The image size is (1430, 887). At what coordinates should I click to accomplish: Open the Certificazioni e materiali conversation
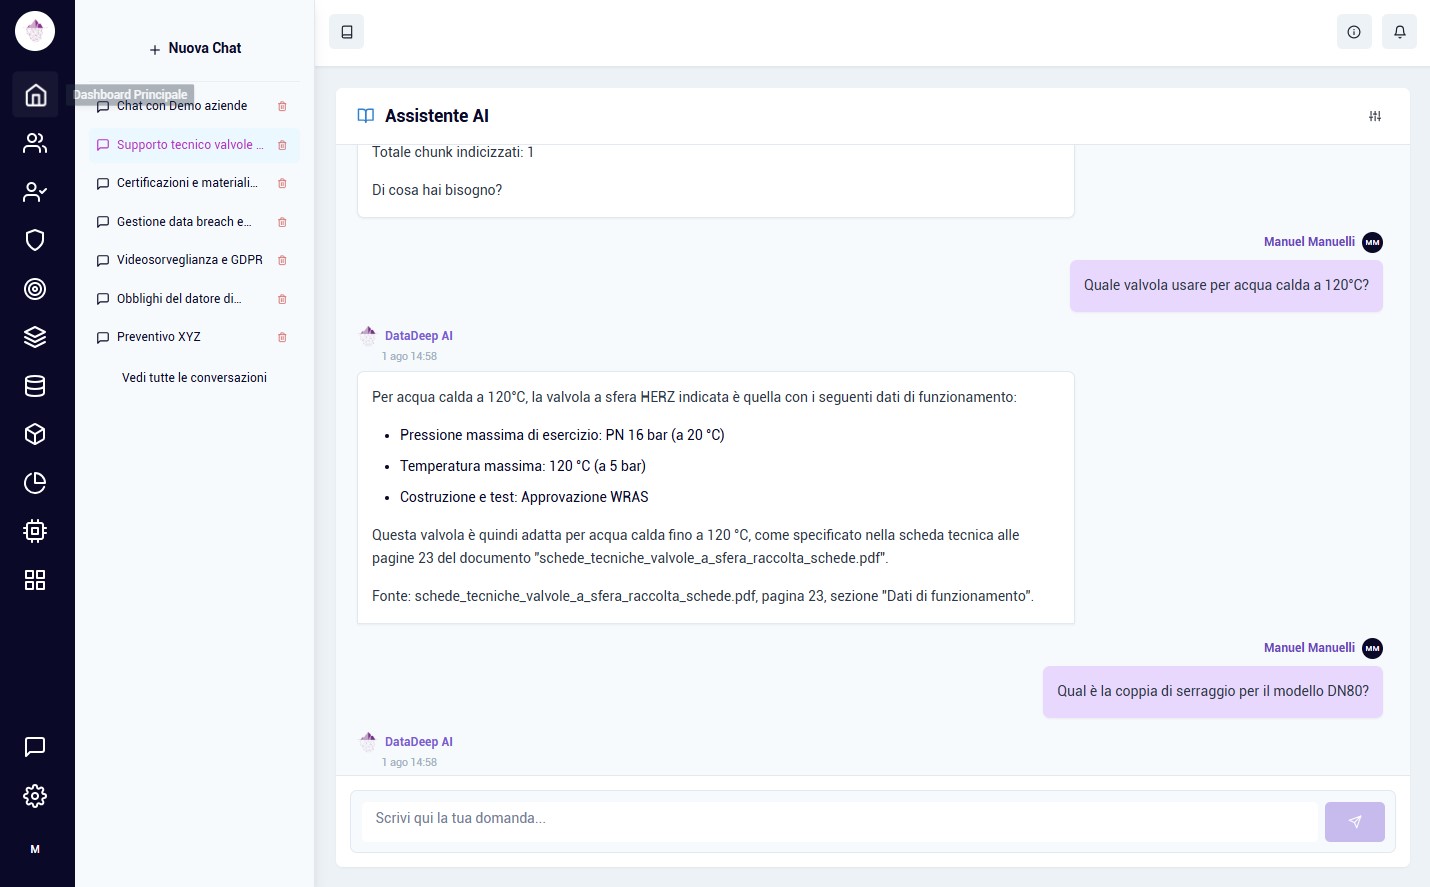187,183
